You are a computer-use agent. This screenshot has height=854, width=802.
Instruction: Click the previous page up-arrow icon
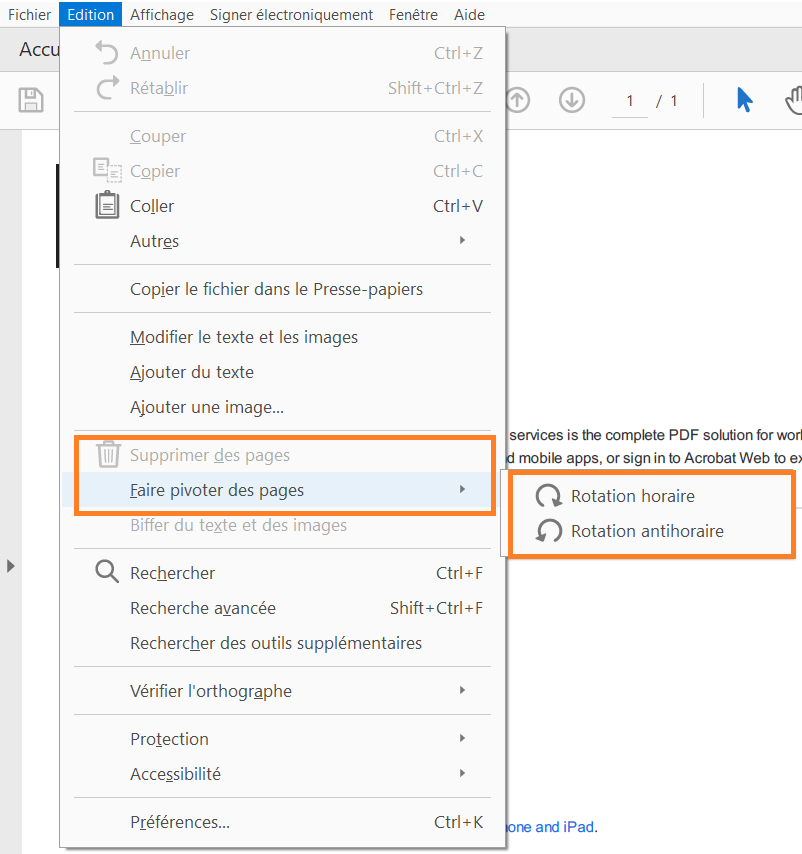click(x=517, y=100)
